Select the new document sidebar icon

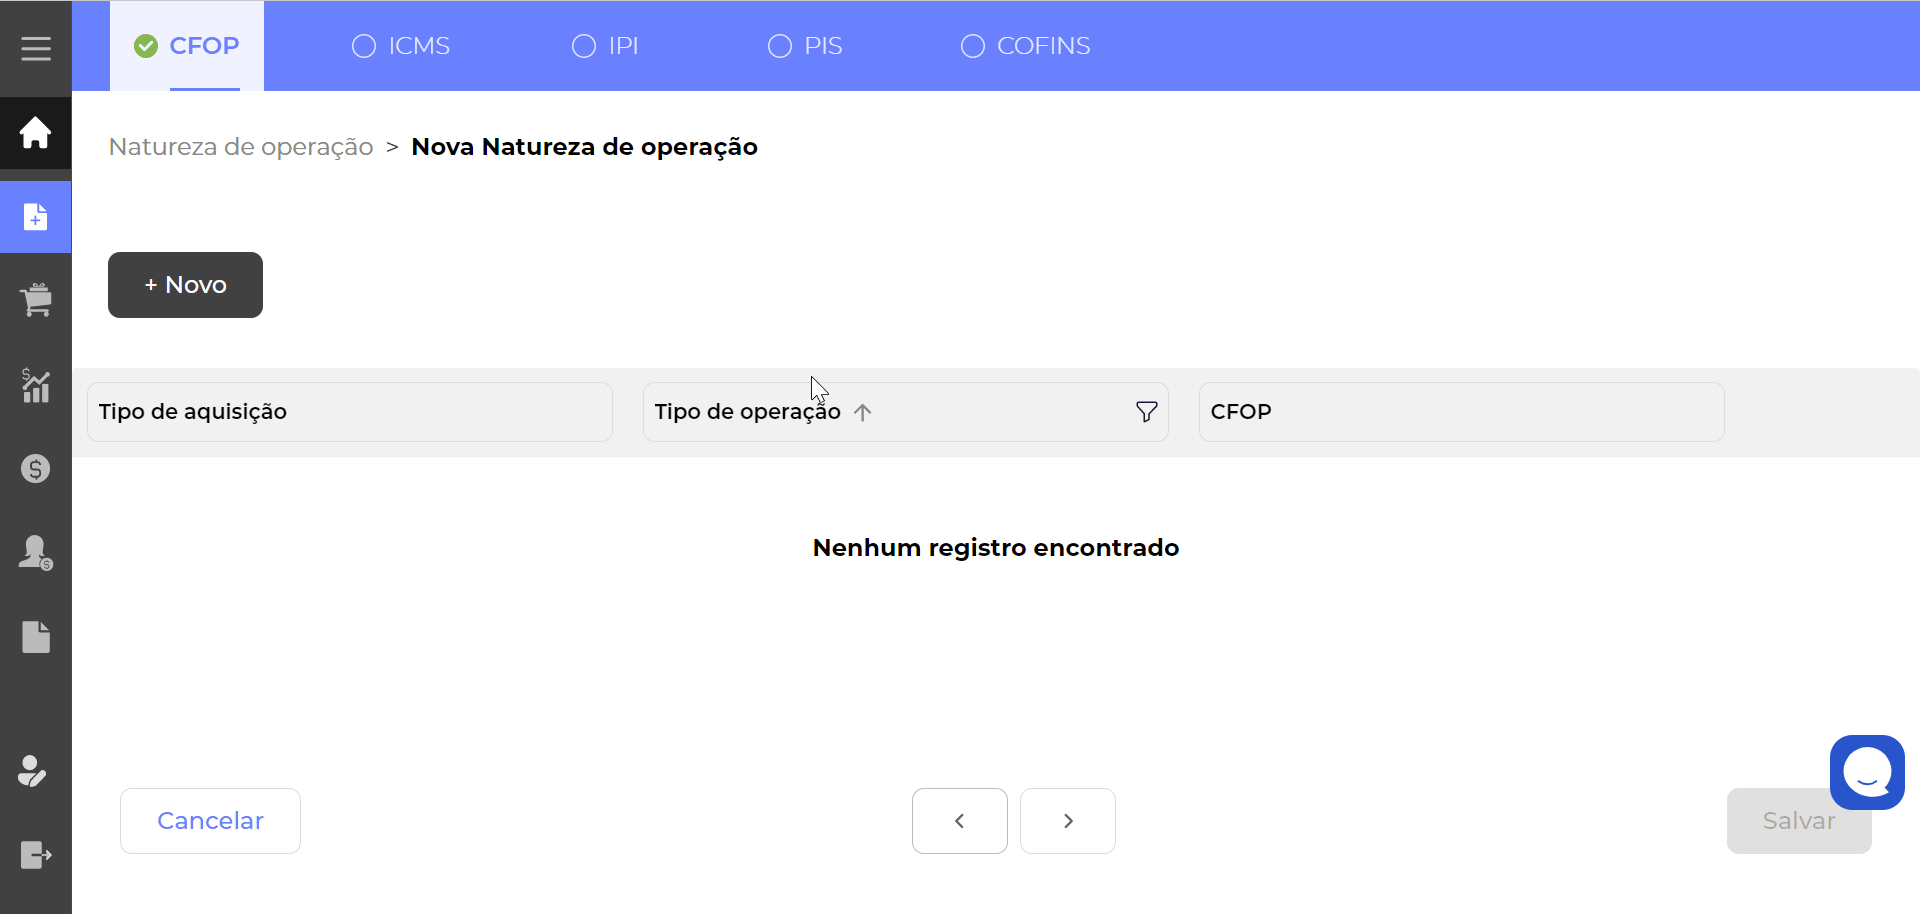(36, 217)
